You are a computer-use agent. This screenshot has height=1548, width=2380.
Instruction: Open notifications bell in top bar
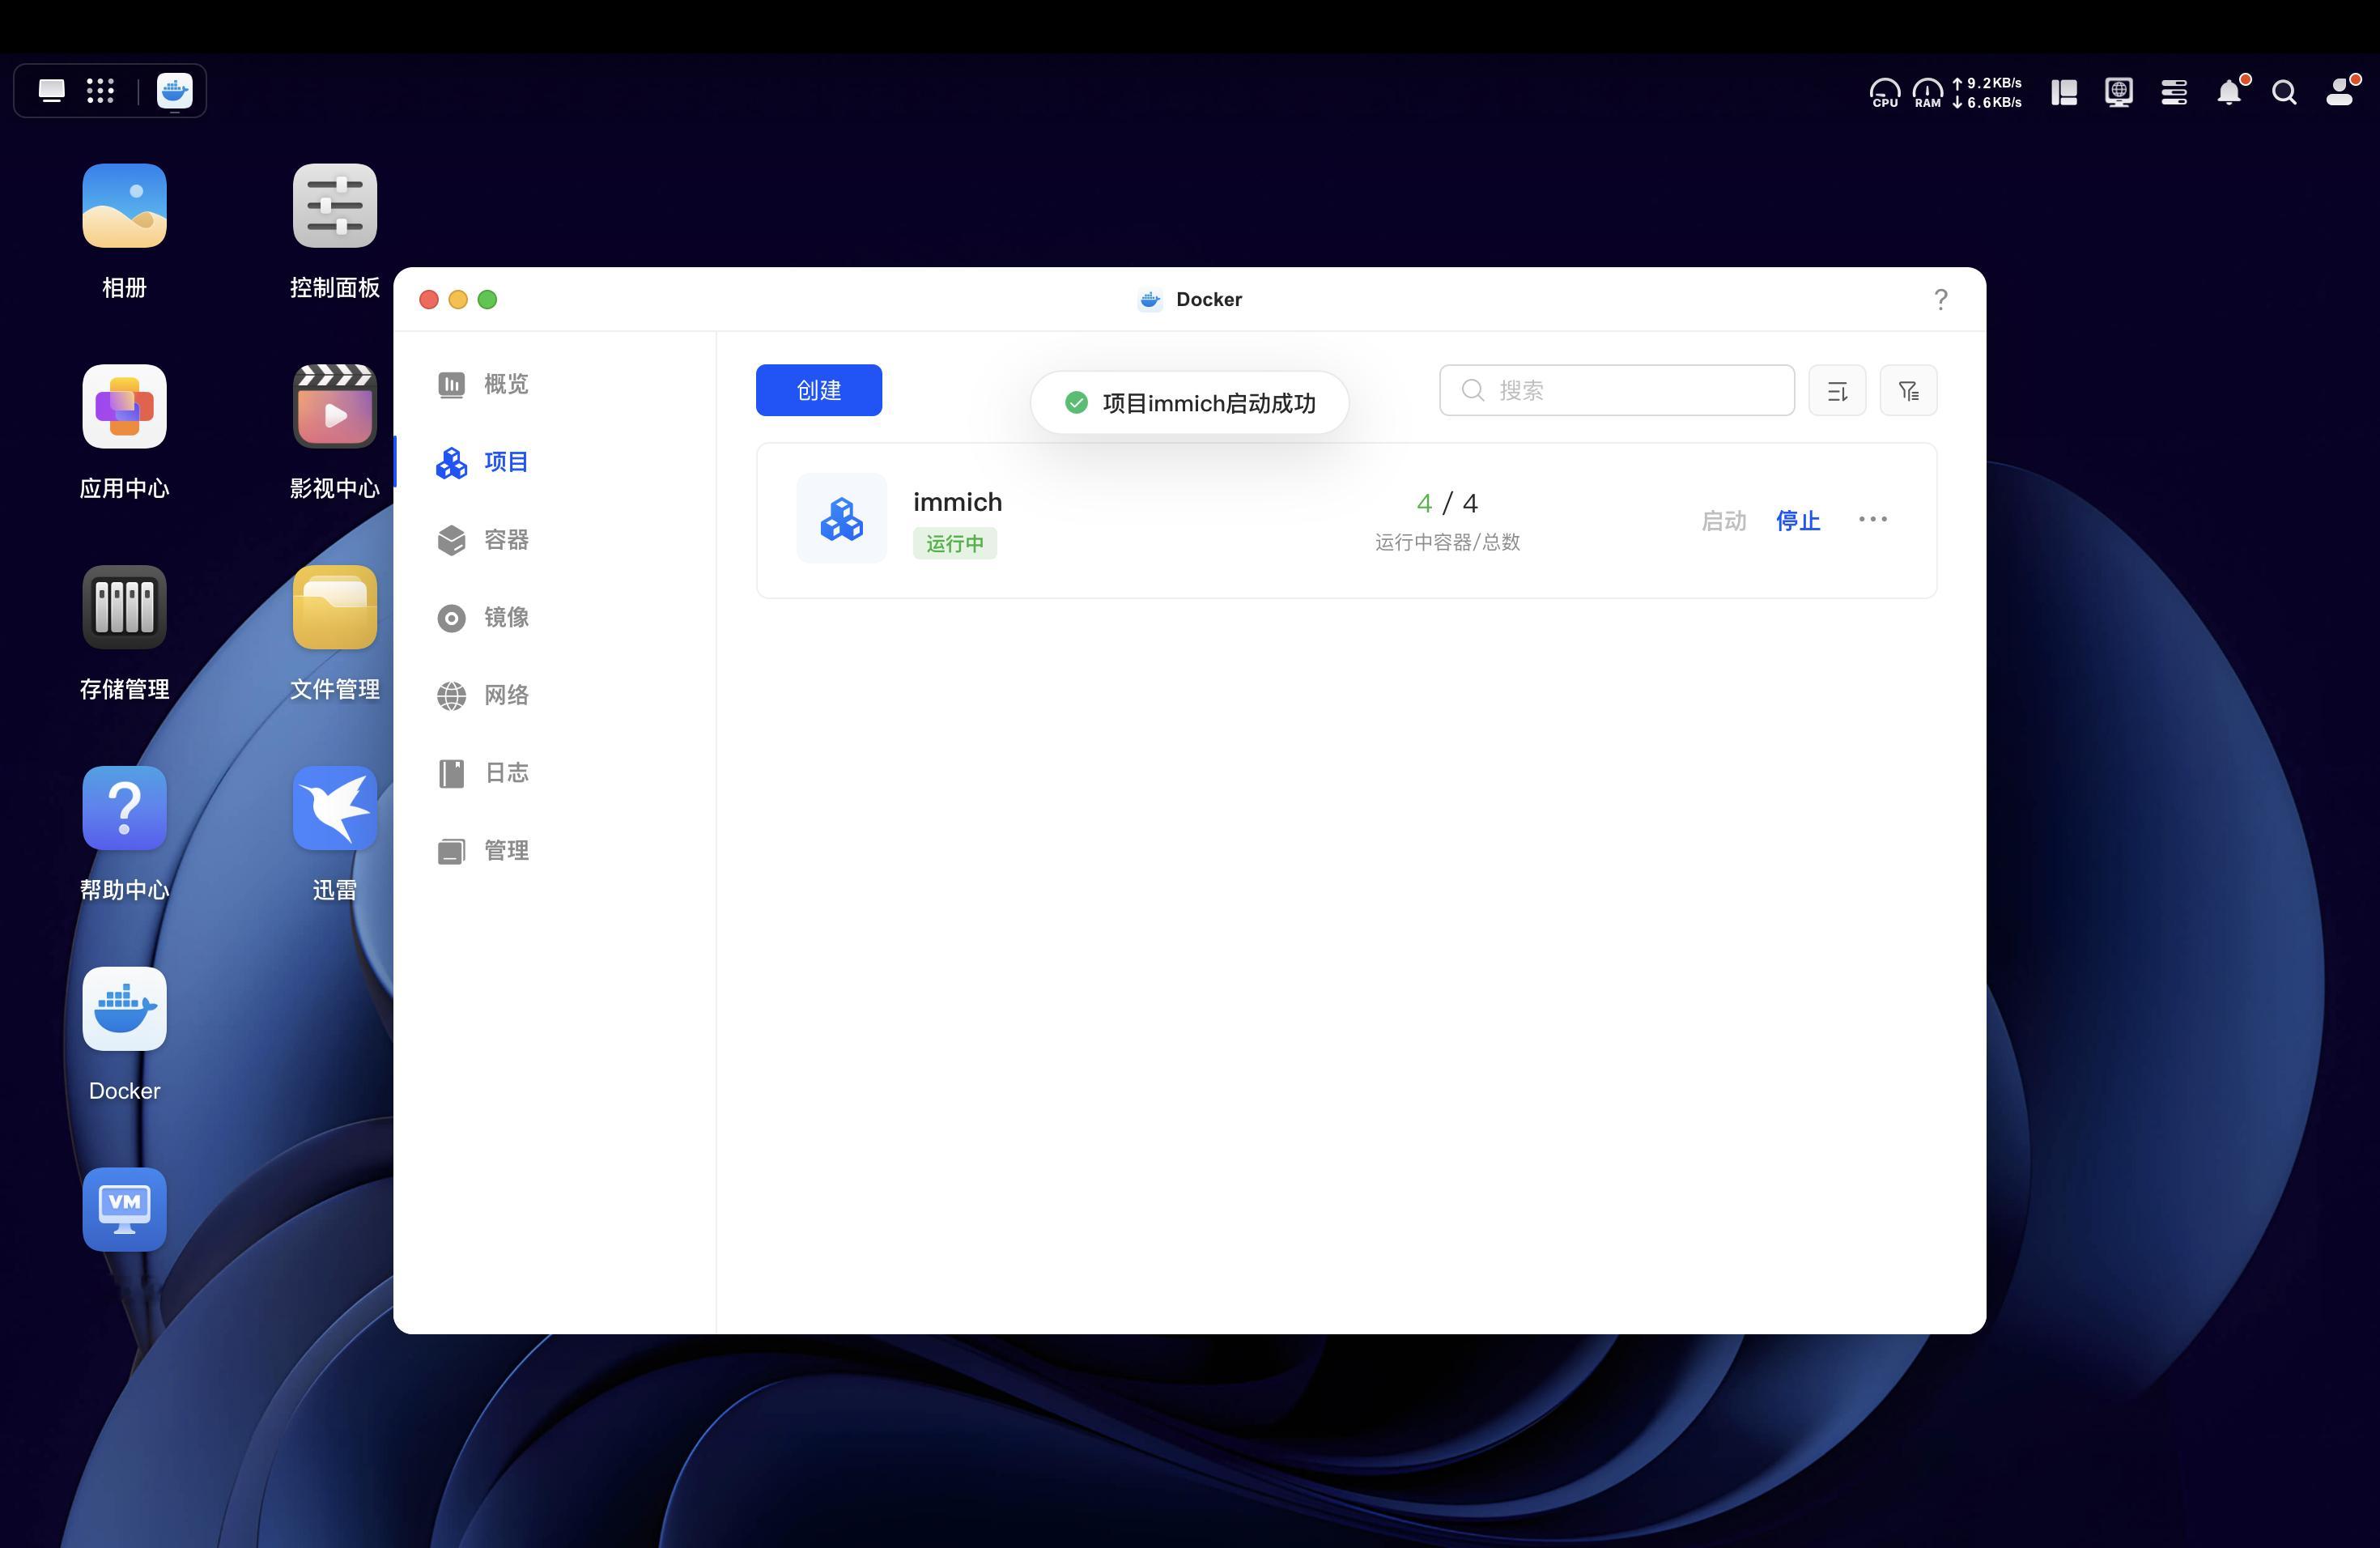tap(2228, 93)
